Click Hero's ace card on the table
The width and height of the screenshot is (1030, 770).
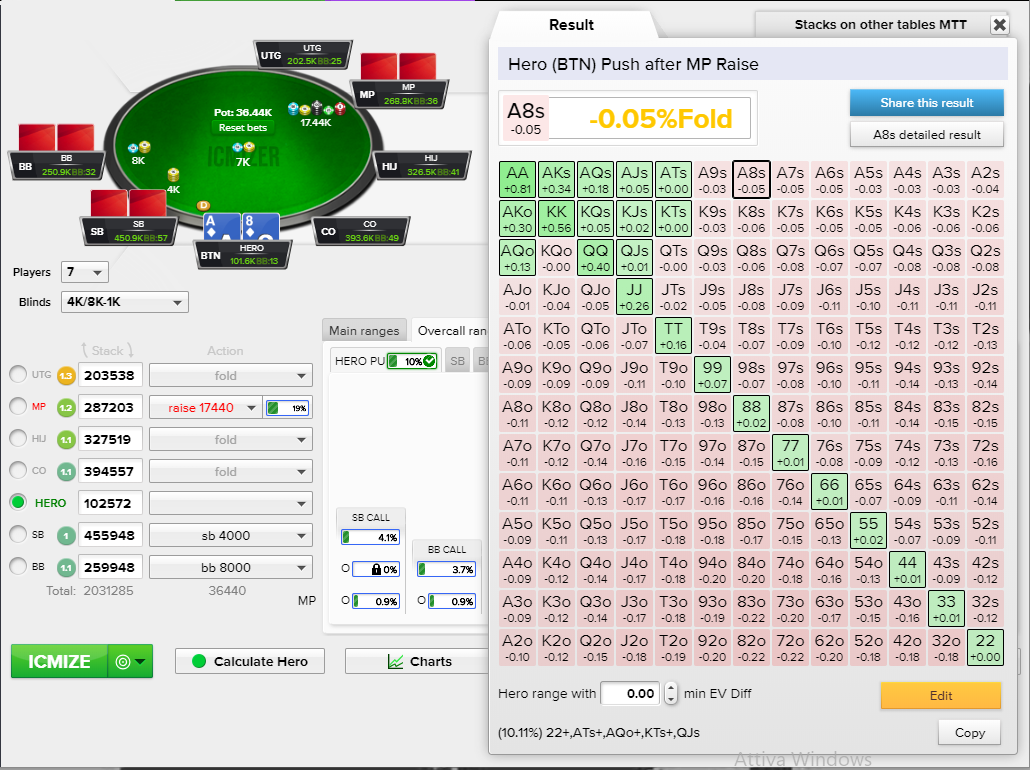(x=221, y=227)
